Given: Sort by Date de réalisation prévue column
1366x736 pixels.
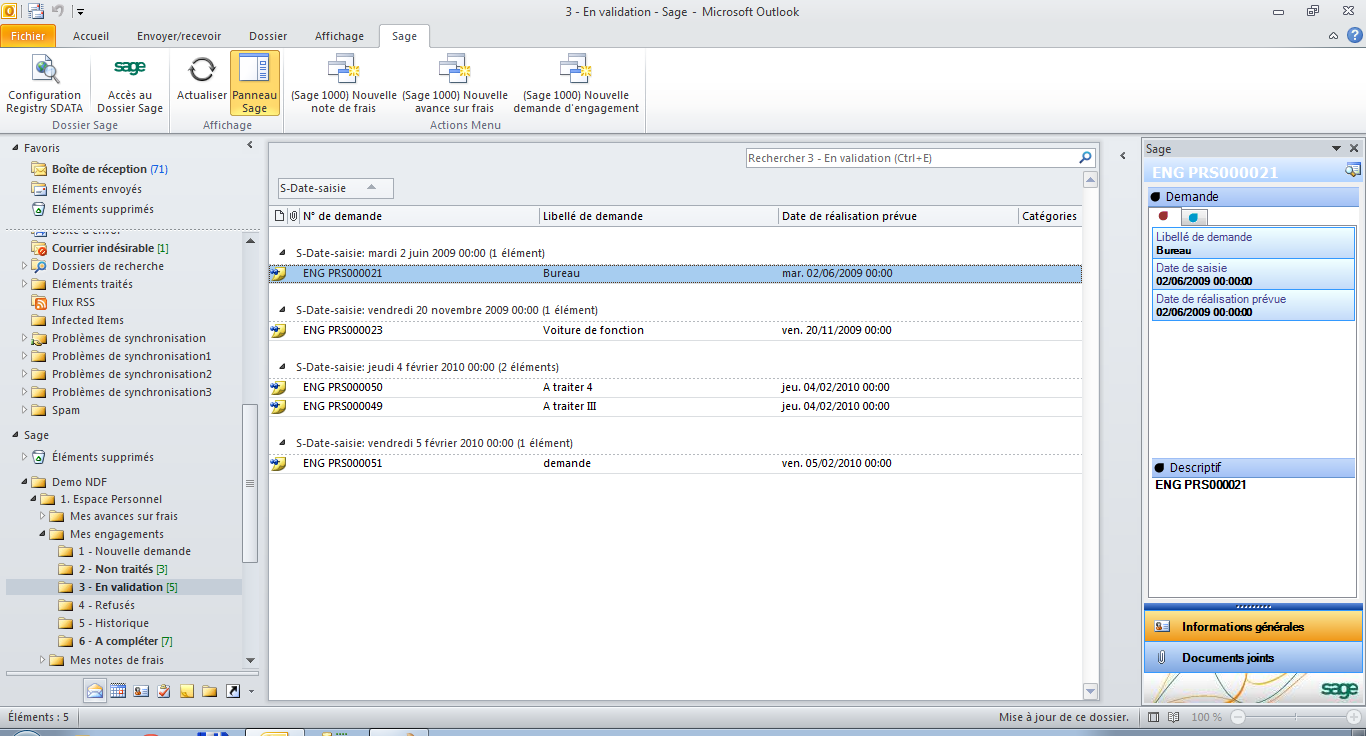Looking at the screenshot, I should [899, 216].
